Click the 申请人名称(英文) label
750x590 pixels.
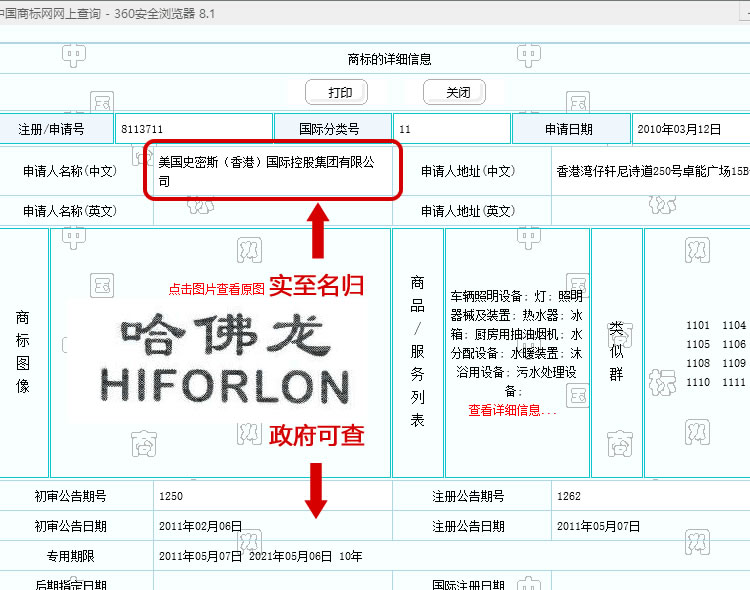click(x=70, y=211)
